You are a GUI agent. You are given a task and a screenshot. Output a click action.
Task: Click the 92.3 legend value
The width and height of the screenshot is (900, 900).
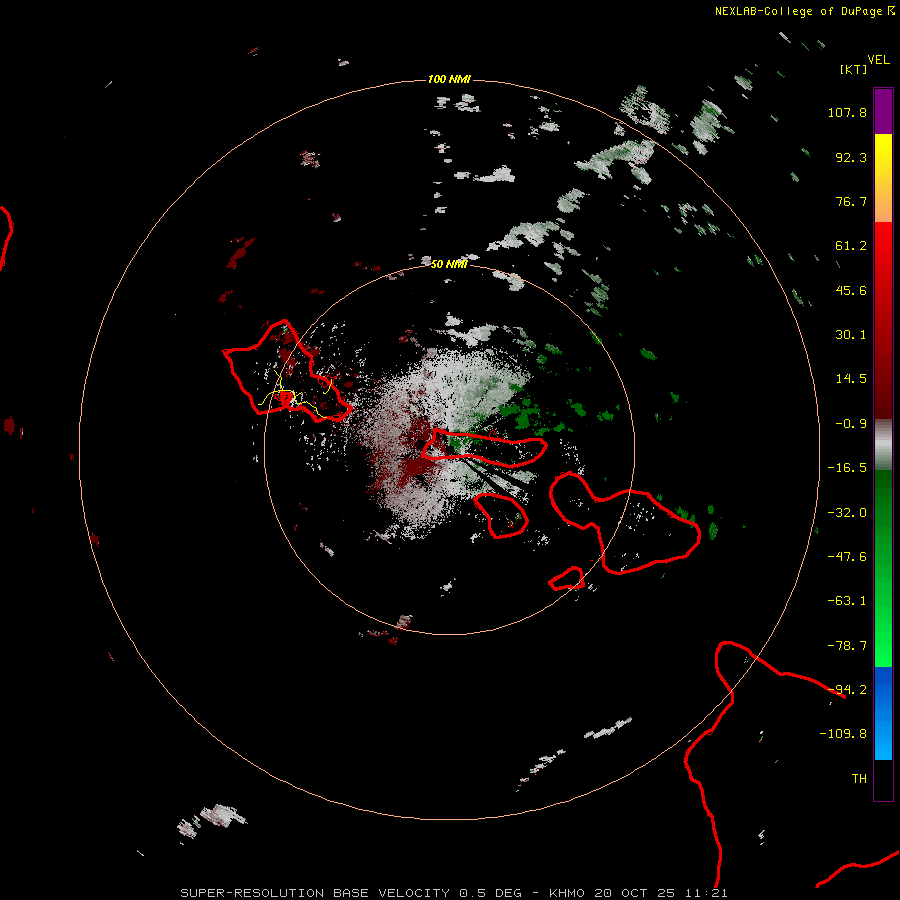[x=851, y=157]
